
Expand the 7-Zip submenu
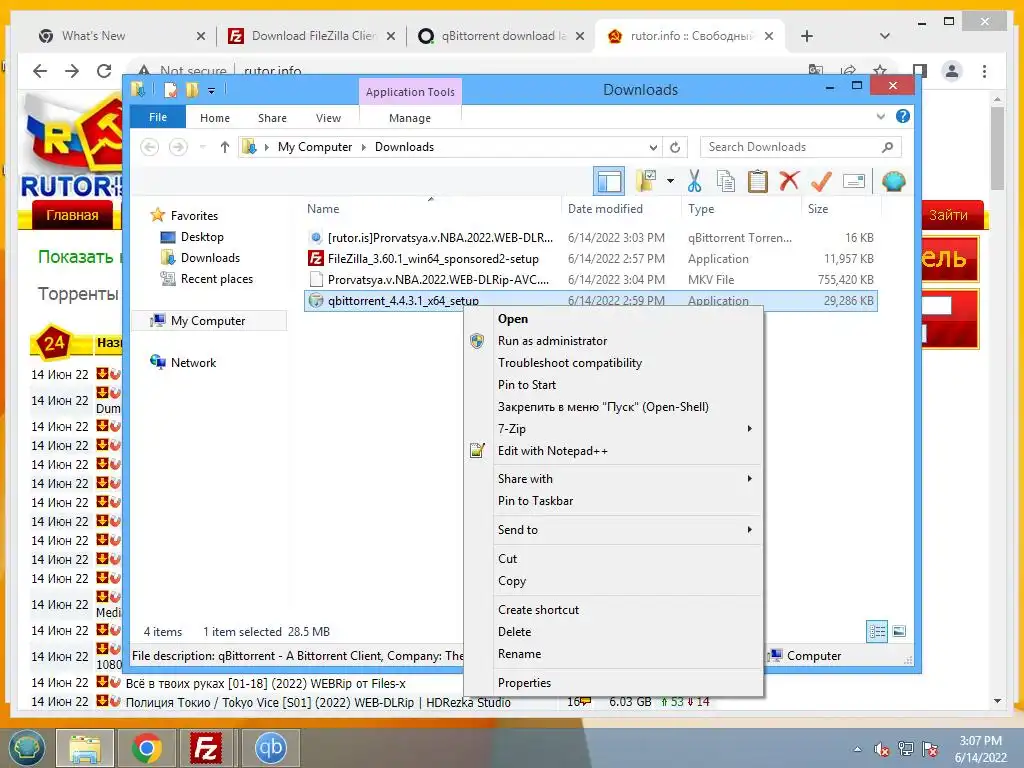(x=614, y=429)
